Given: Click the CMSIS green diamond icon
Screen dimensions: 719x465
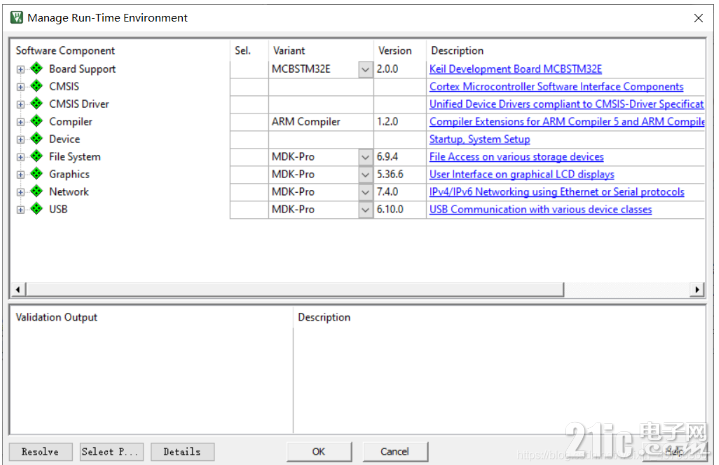Looking at the screenshot, I should click(x=37, y=86).
